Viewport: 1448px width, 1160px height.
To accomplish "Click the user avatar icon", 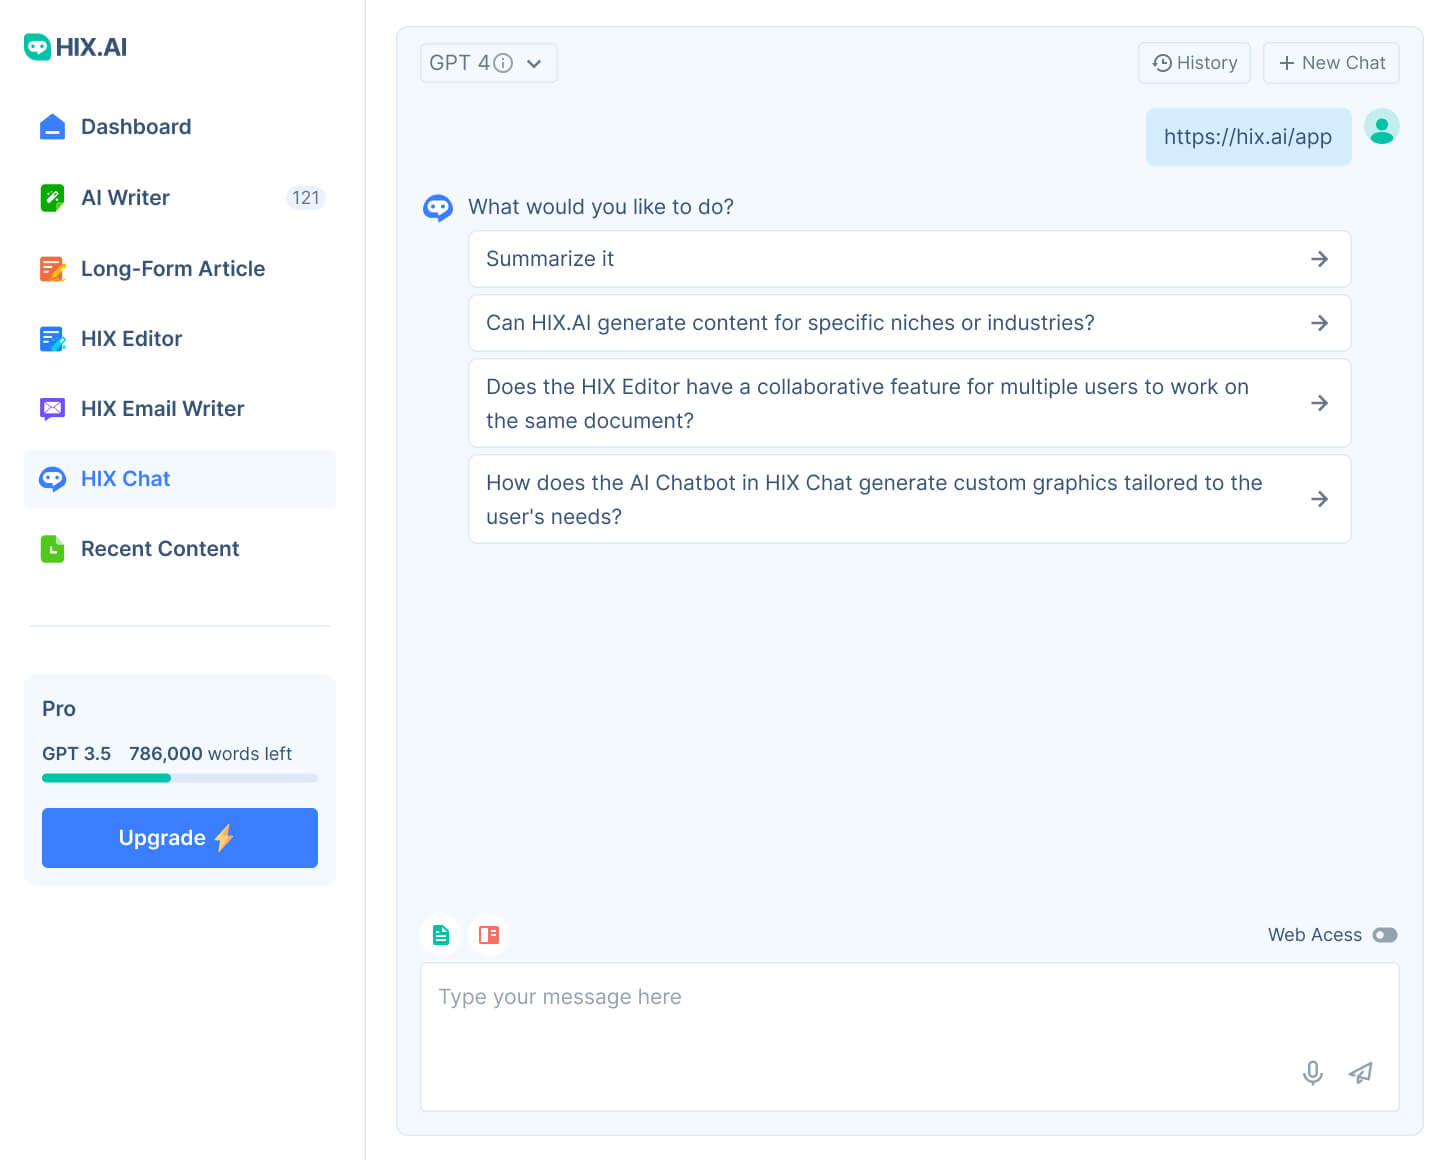I will (x=1382, y=127).
